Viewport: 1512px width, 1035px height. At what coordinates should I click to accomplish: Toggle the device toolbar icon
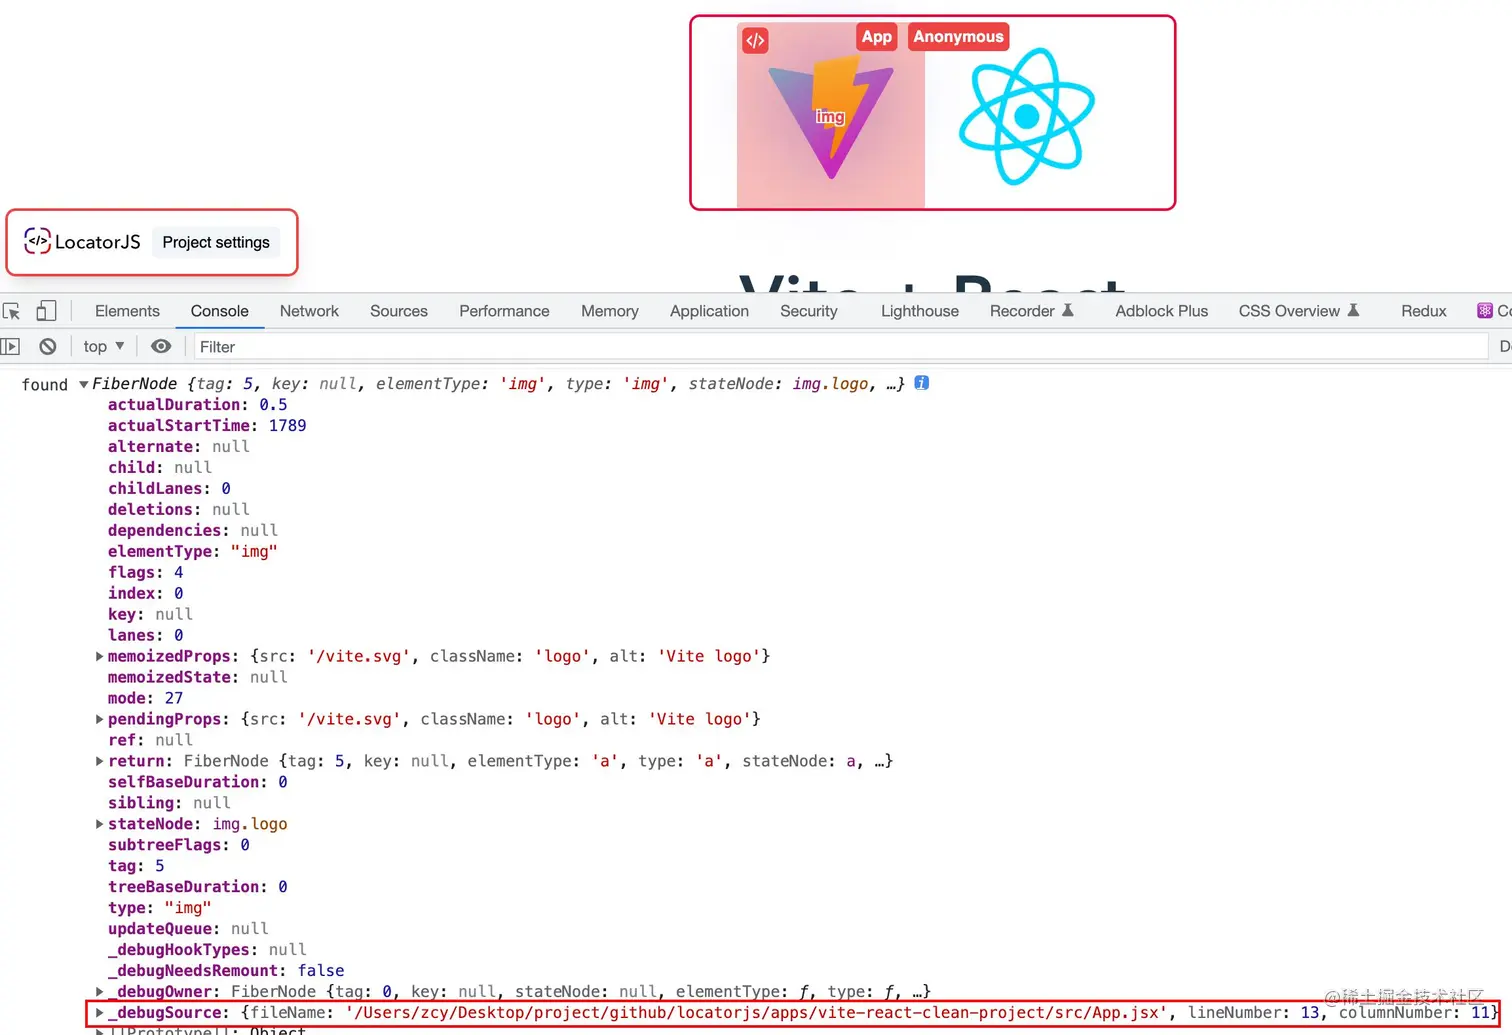point(46,311)
